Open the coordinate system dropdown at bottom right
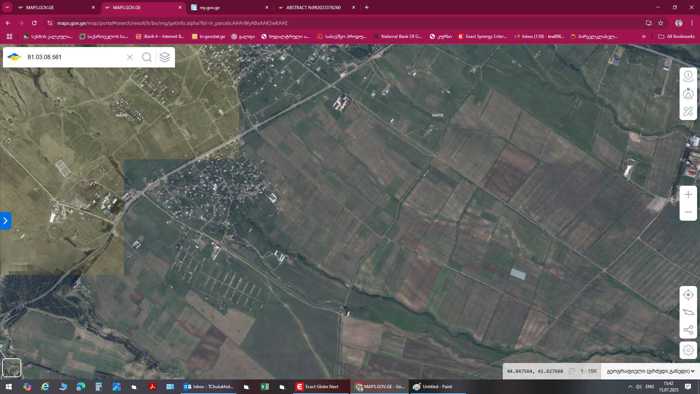Viewport: 700px width, 394px height. [x=650, y=371]
